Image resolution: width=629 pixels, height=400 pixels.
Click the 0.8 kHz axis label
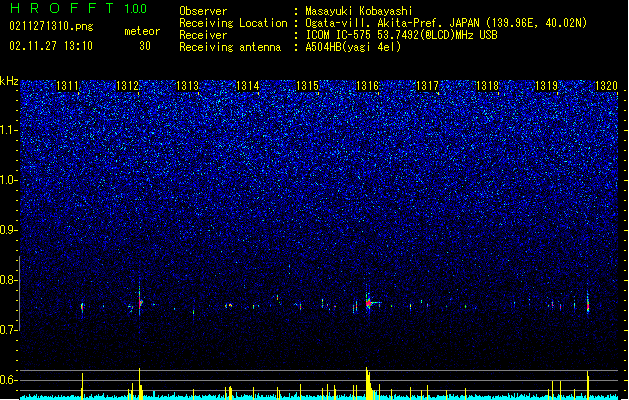pyautogui.click(x=9, y=280)
